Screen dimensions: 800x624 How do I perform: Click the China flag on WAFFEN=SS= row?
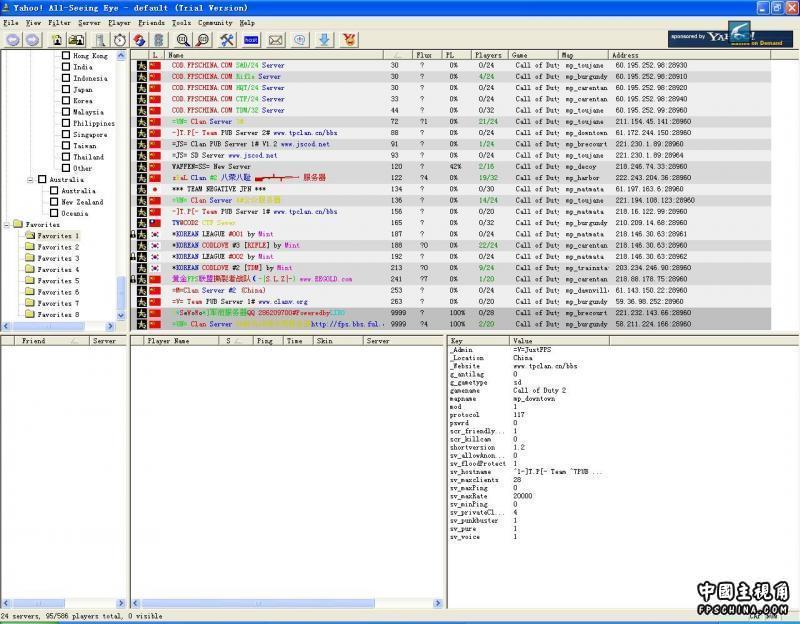click(x=155, y=166)
